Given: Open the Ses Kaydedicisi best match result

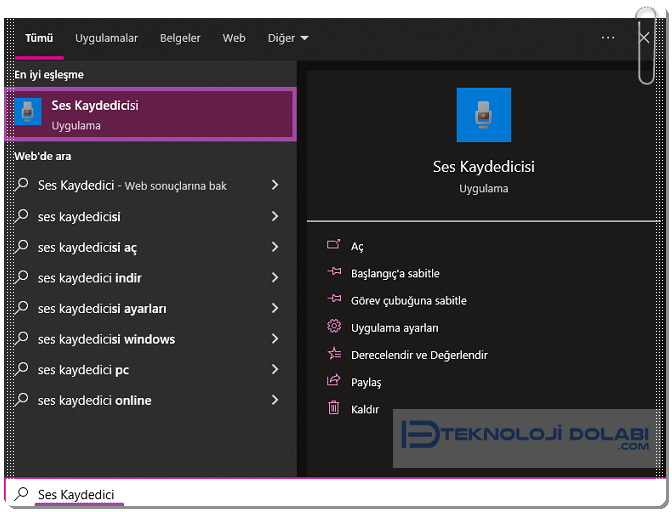Looking at the screenshot, I should (150, 114).
